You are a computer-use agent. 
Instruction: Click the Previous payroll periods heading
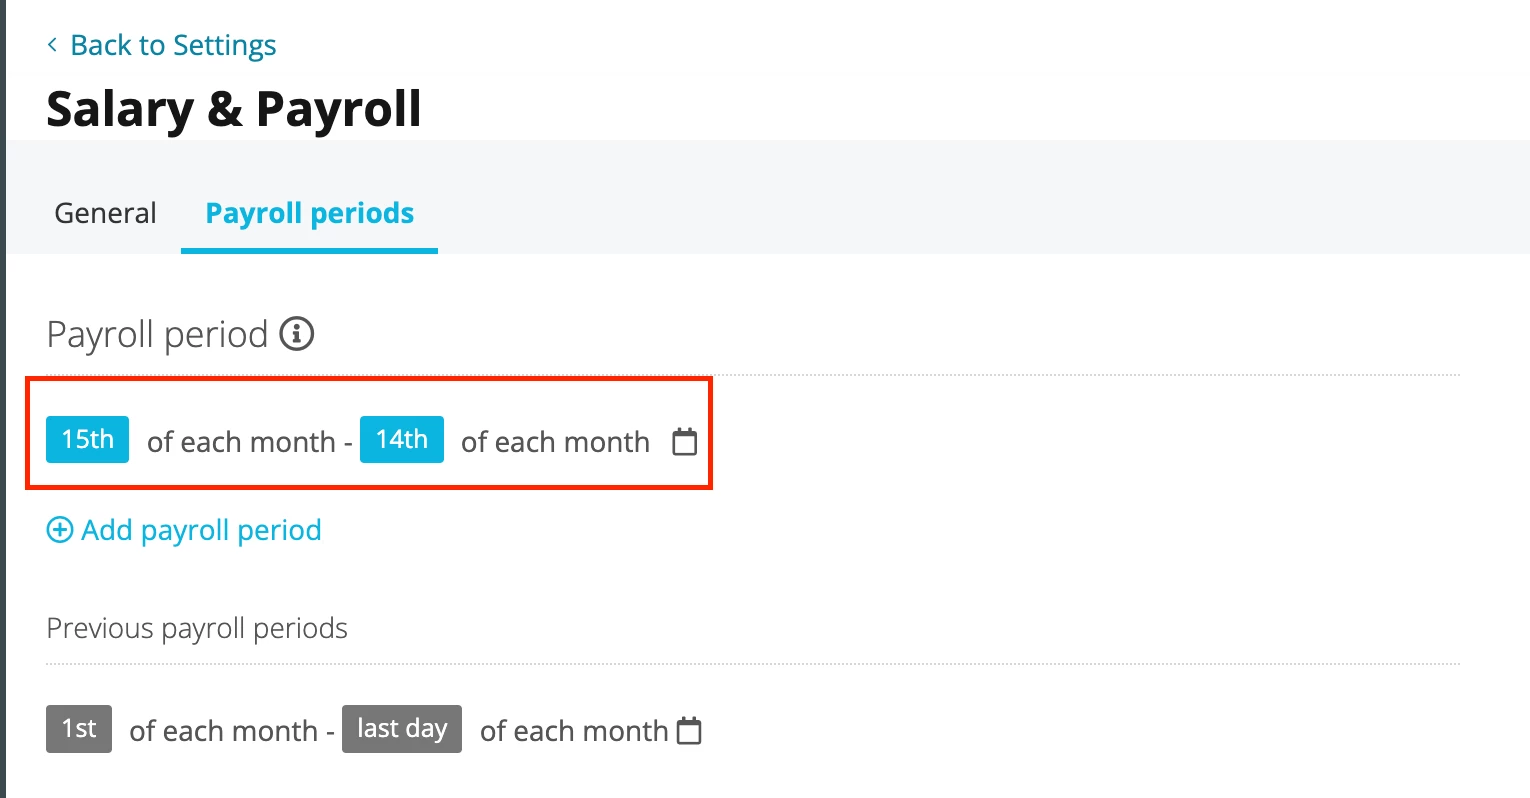pyautogui.click(x=197, y=628)
